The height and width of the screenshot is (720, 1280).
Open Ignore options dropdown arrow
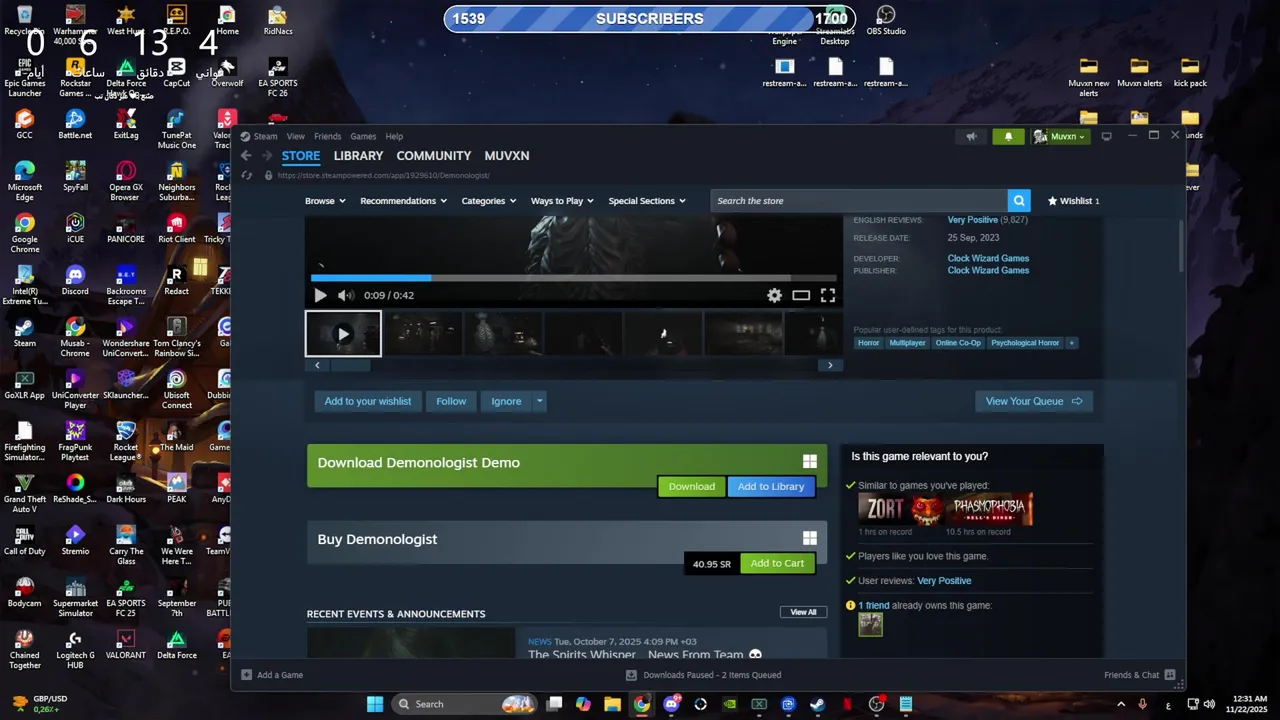(x=539, y=401)
